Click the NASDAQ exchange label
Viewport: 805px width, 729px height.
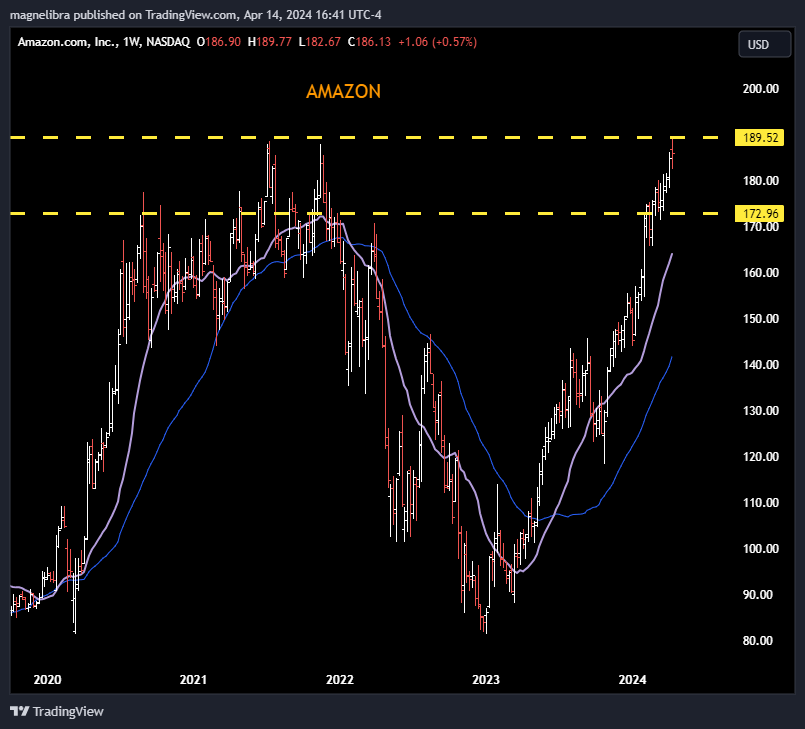tap(168, 42)
